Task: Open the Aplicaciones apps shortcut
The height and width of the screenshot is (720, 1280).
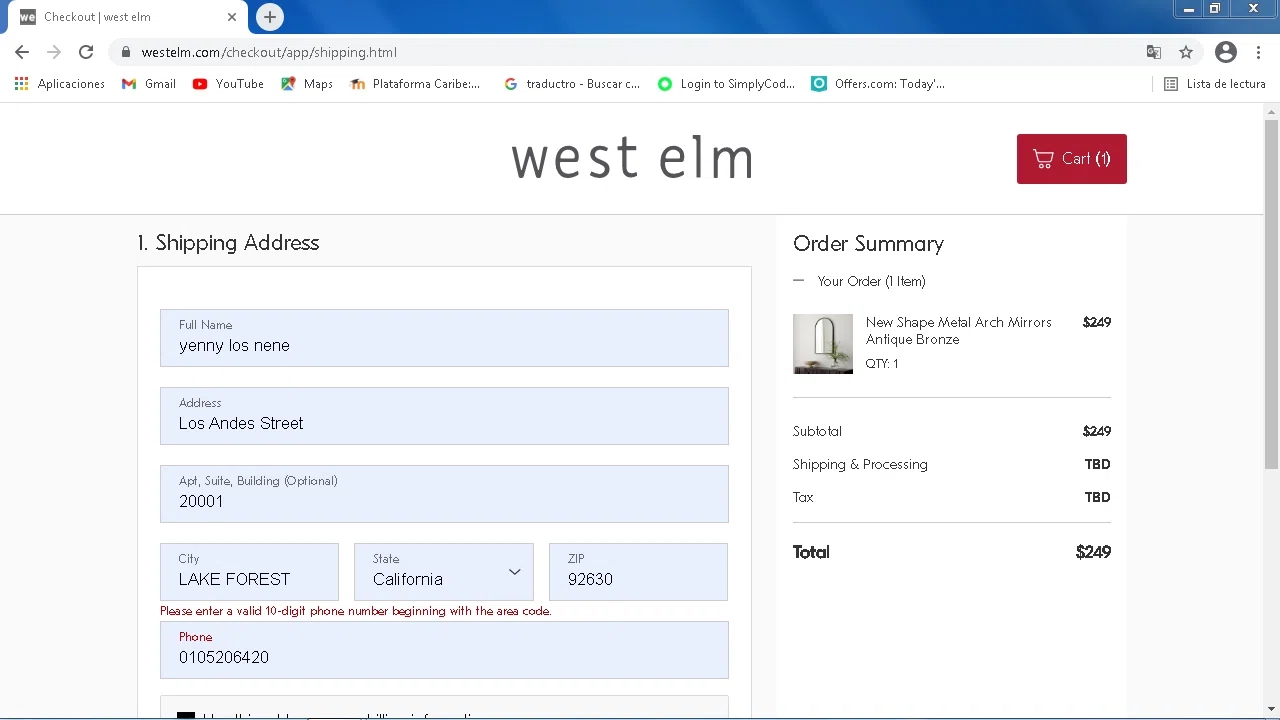Action: [x=60, y=84]
